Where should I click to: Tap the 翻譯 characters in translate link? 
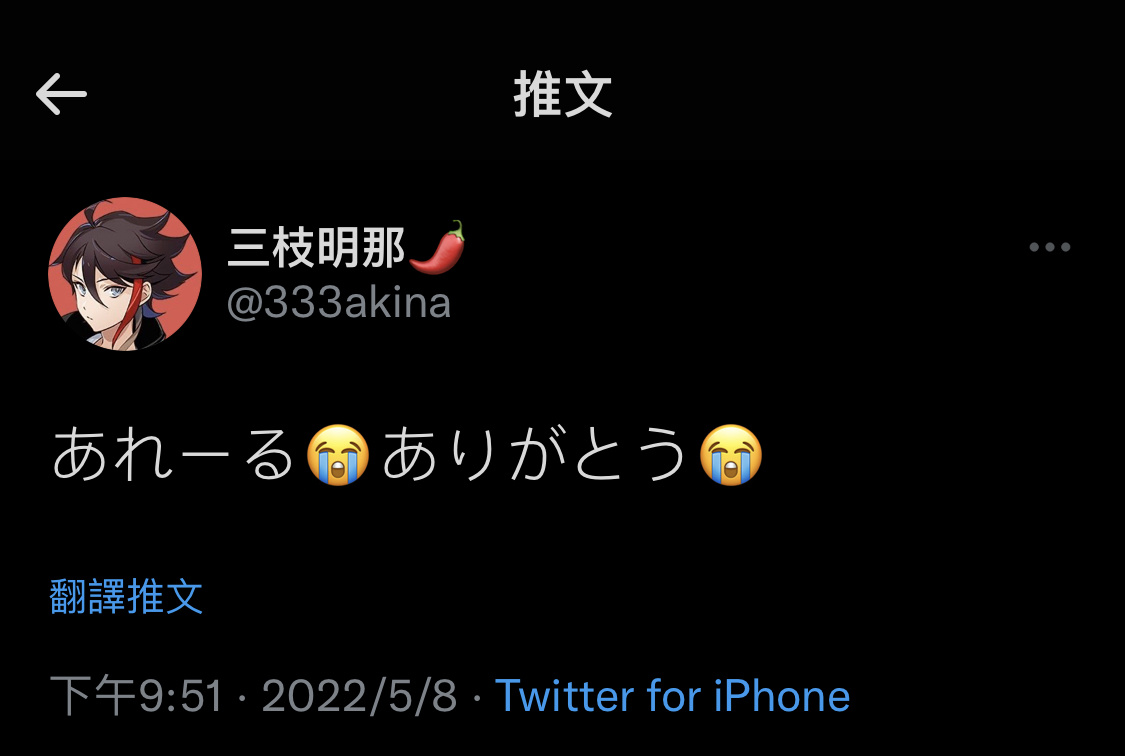coord(88,596)
